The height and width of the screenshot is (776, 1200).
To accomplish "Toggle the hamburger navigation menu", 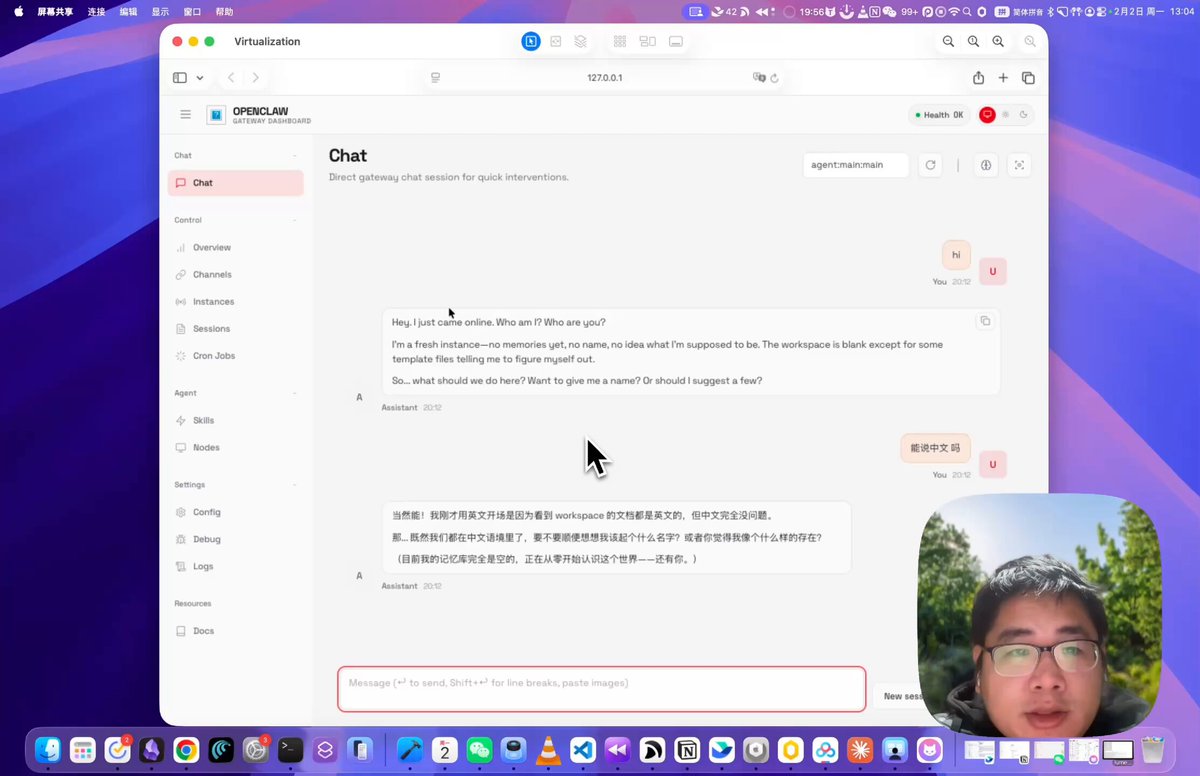I will pyautogui.click(x=185, y=115).
